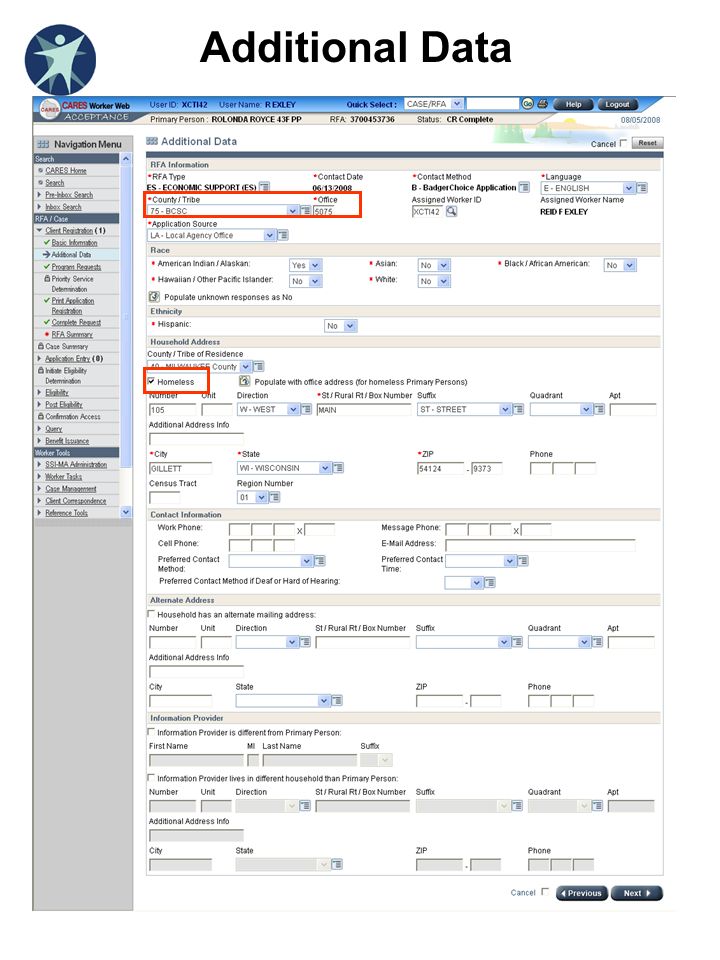The width and height of the screenshot is (720, 960).
Task: Click the Previous button
Action: click(x=582, y=893)
